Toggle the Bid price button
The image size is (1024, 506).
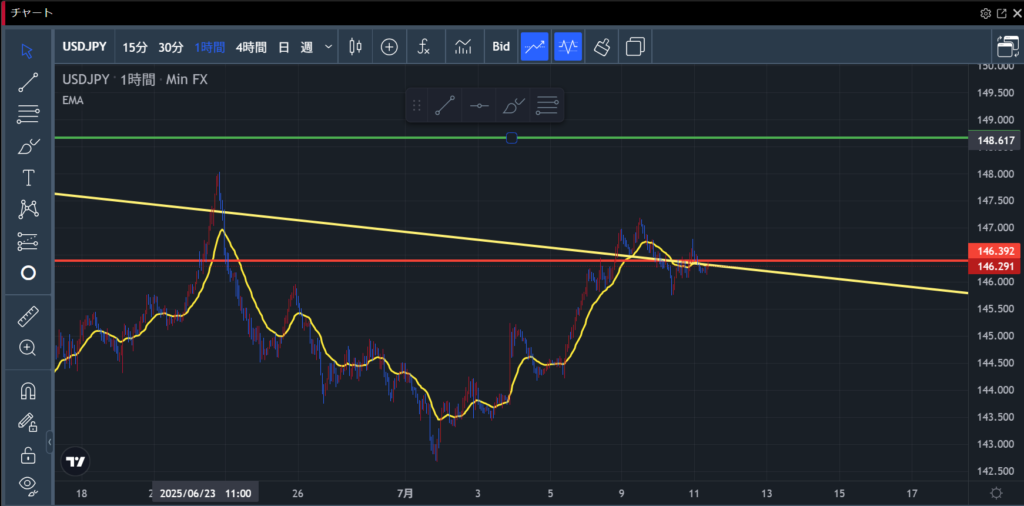501,47
